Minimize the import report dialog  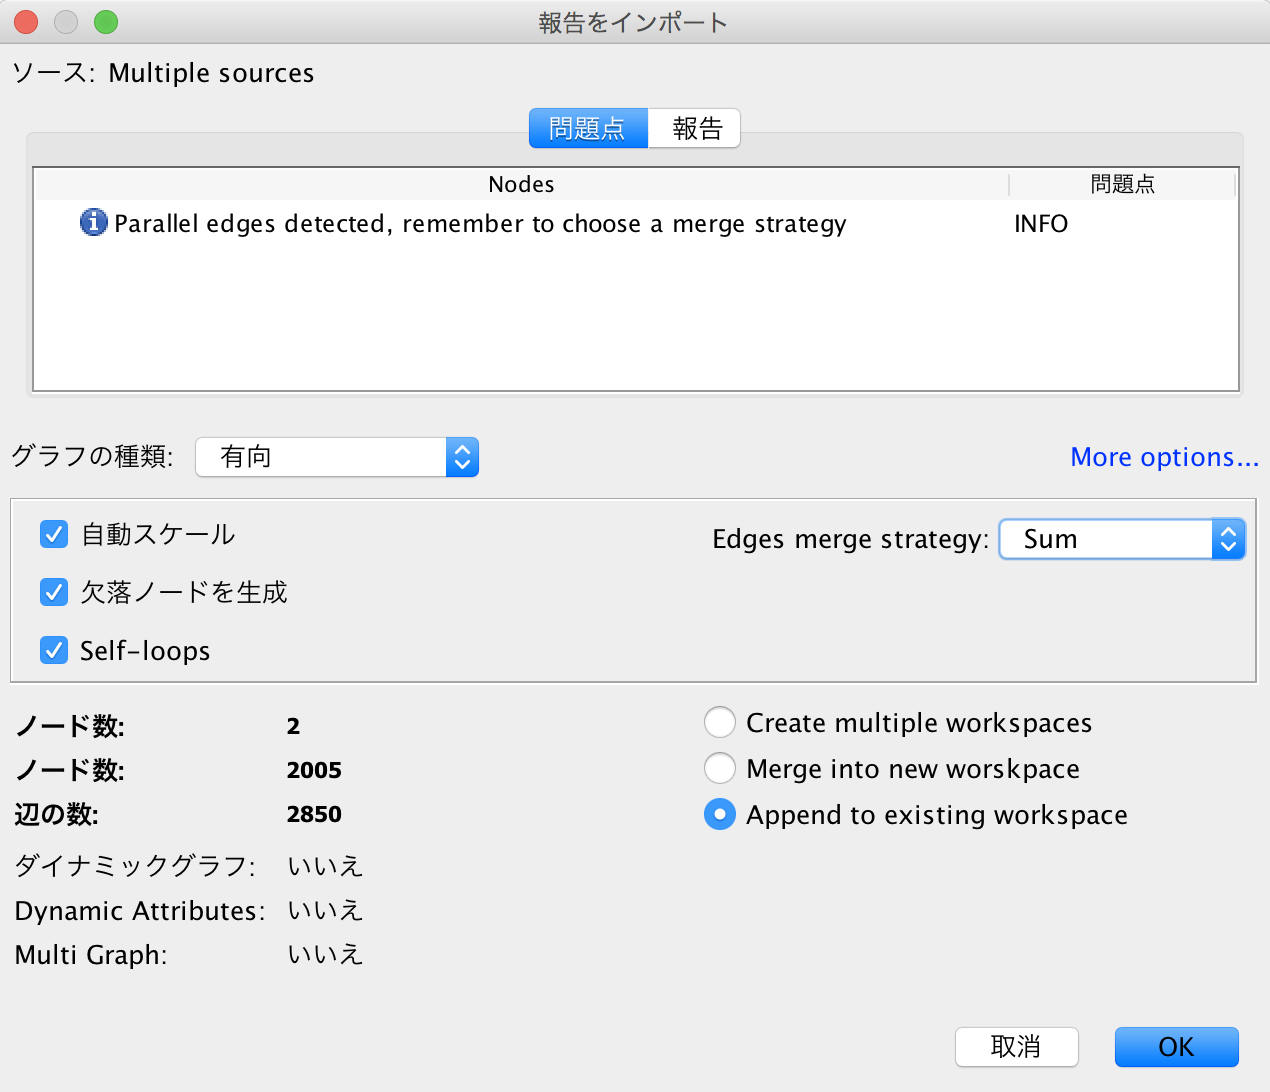66,22
